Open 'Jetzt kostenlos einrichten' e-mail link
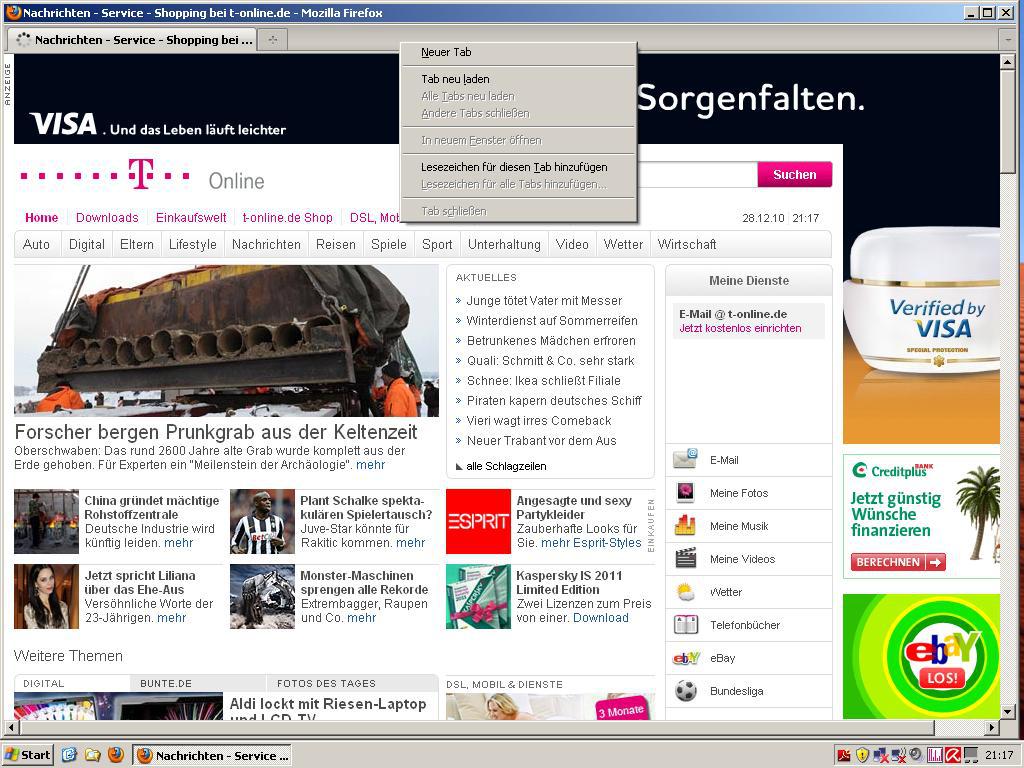1024x768 pixels. tap(740, 328)
